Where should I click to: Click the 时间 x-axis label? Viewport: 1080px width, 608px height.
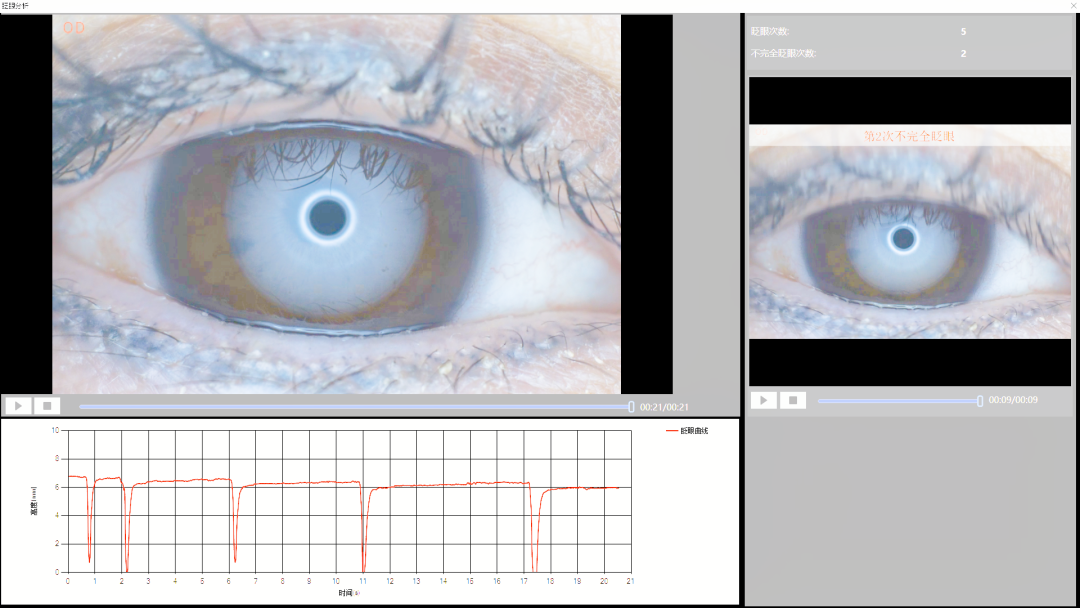tap(349, 593)
